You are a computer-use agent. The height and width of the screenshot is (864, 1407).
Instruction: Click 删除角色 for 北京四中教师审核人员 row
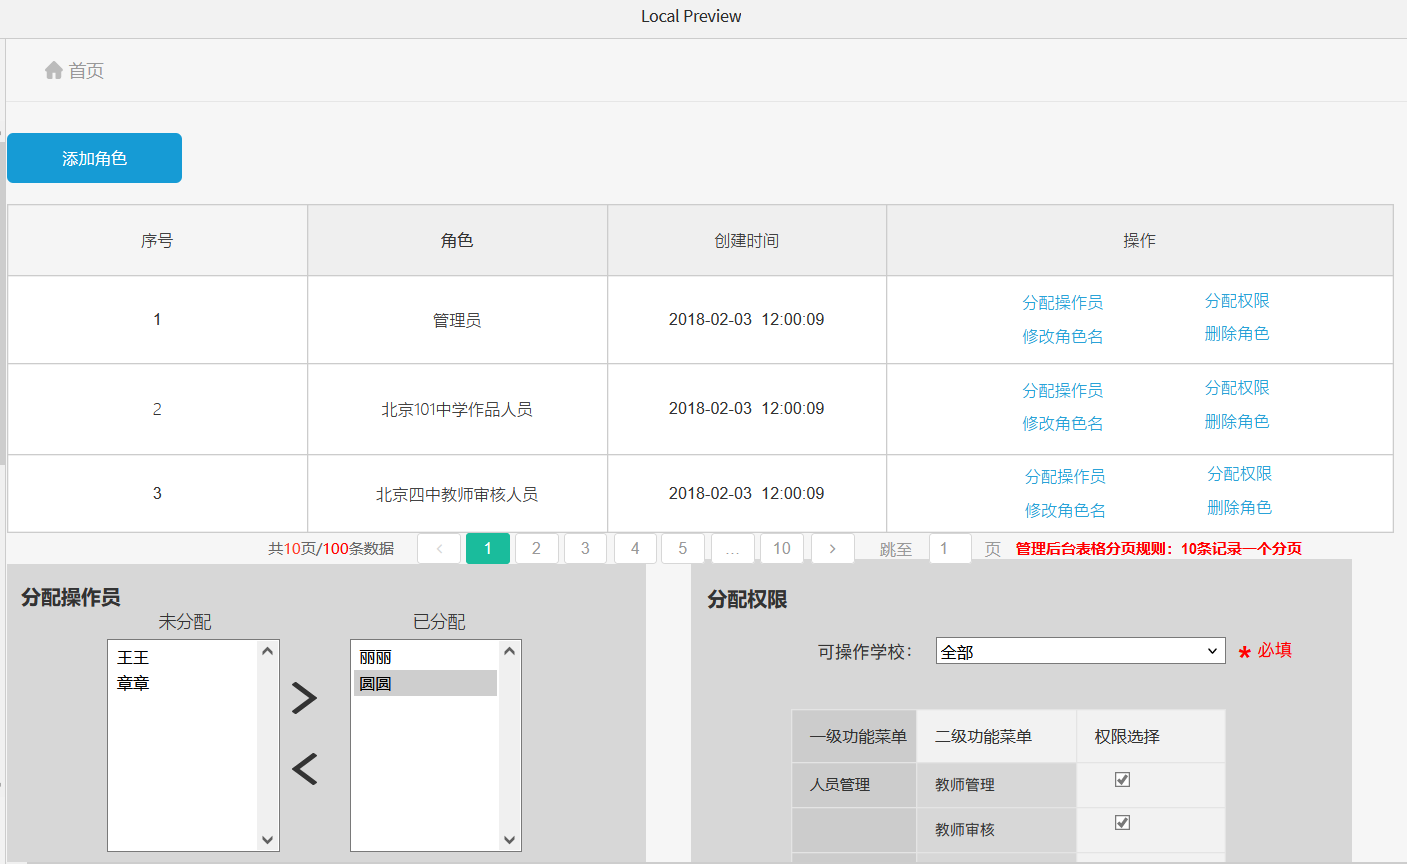coord(1239,507)
